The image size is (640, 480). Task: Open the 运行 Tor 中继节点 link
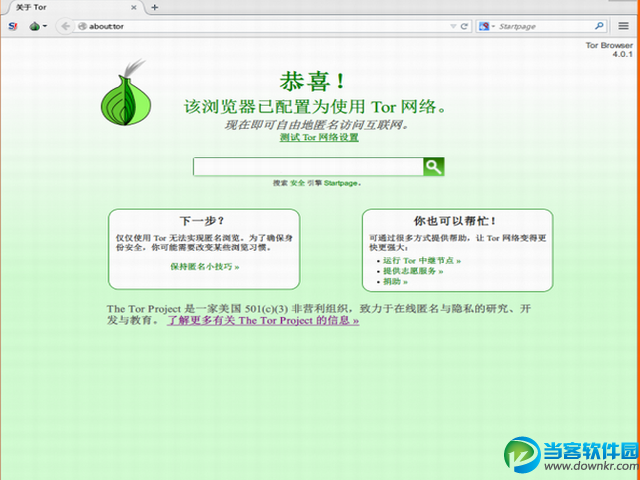(x=422, y=260)
